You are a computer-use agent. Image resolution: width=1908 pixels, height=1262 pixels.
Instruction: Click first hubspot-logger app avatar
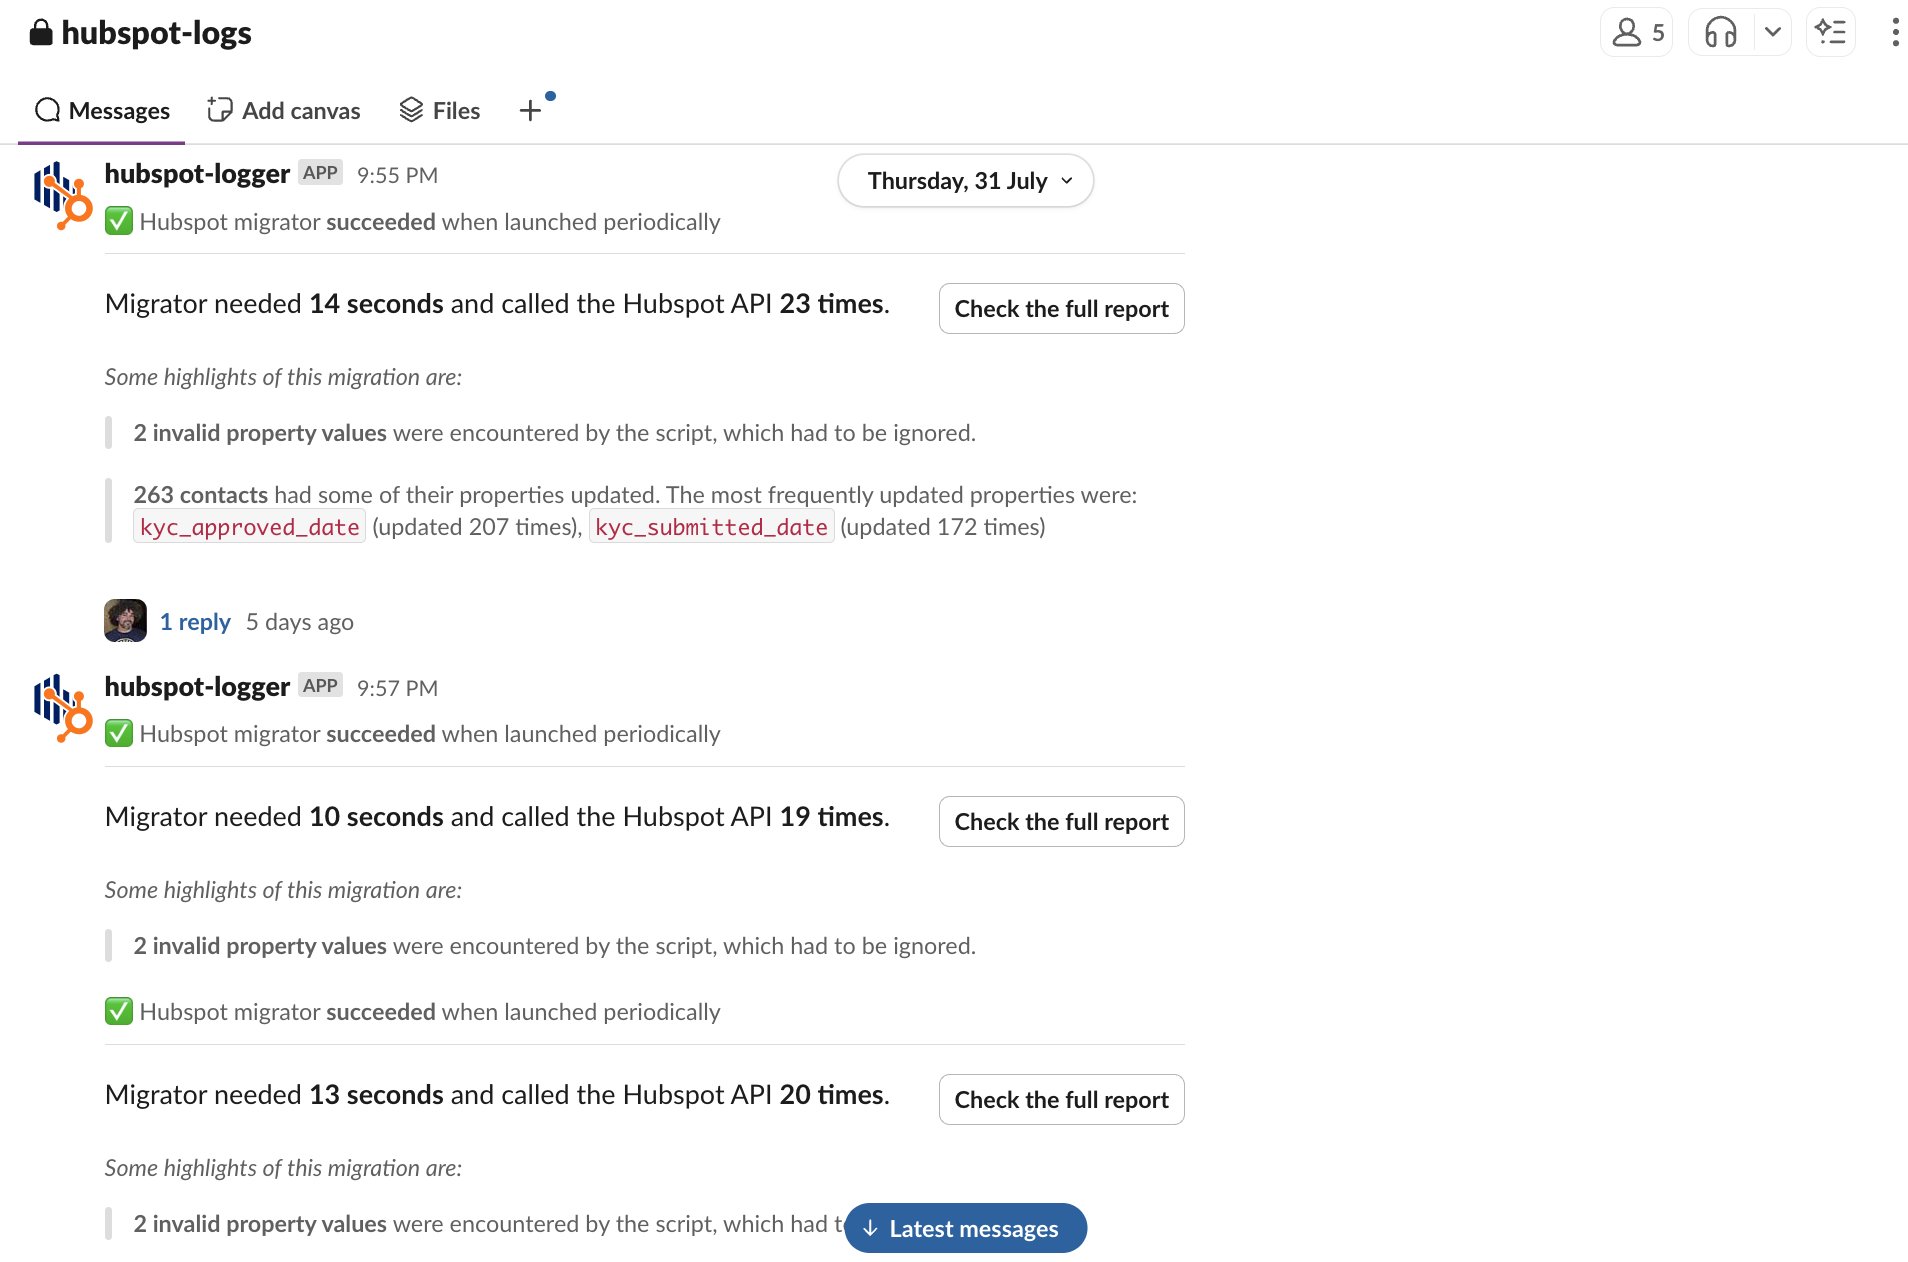coord(62,195)
